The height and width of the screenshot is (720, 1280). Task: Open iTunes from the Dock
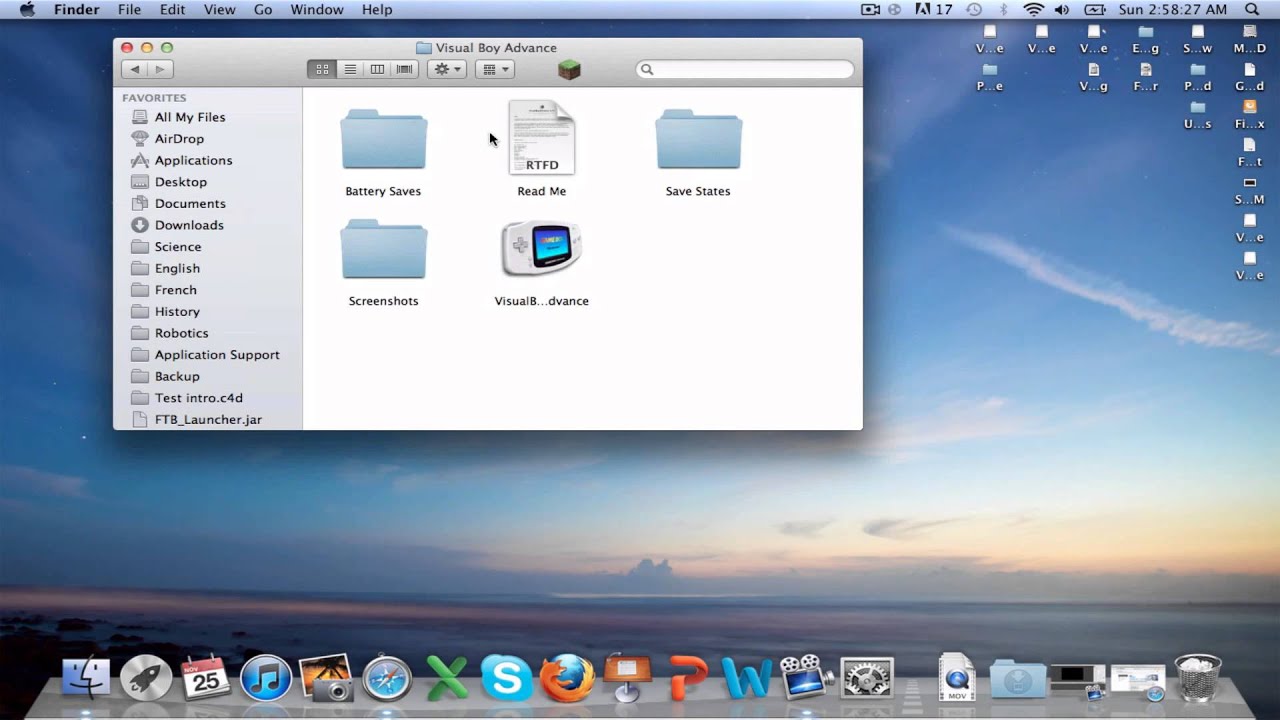(266, 678)
